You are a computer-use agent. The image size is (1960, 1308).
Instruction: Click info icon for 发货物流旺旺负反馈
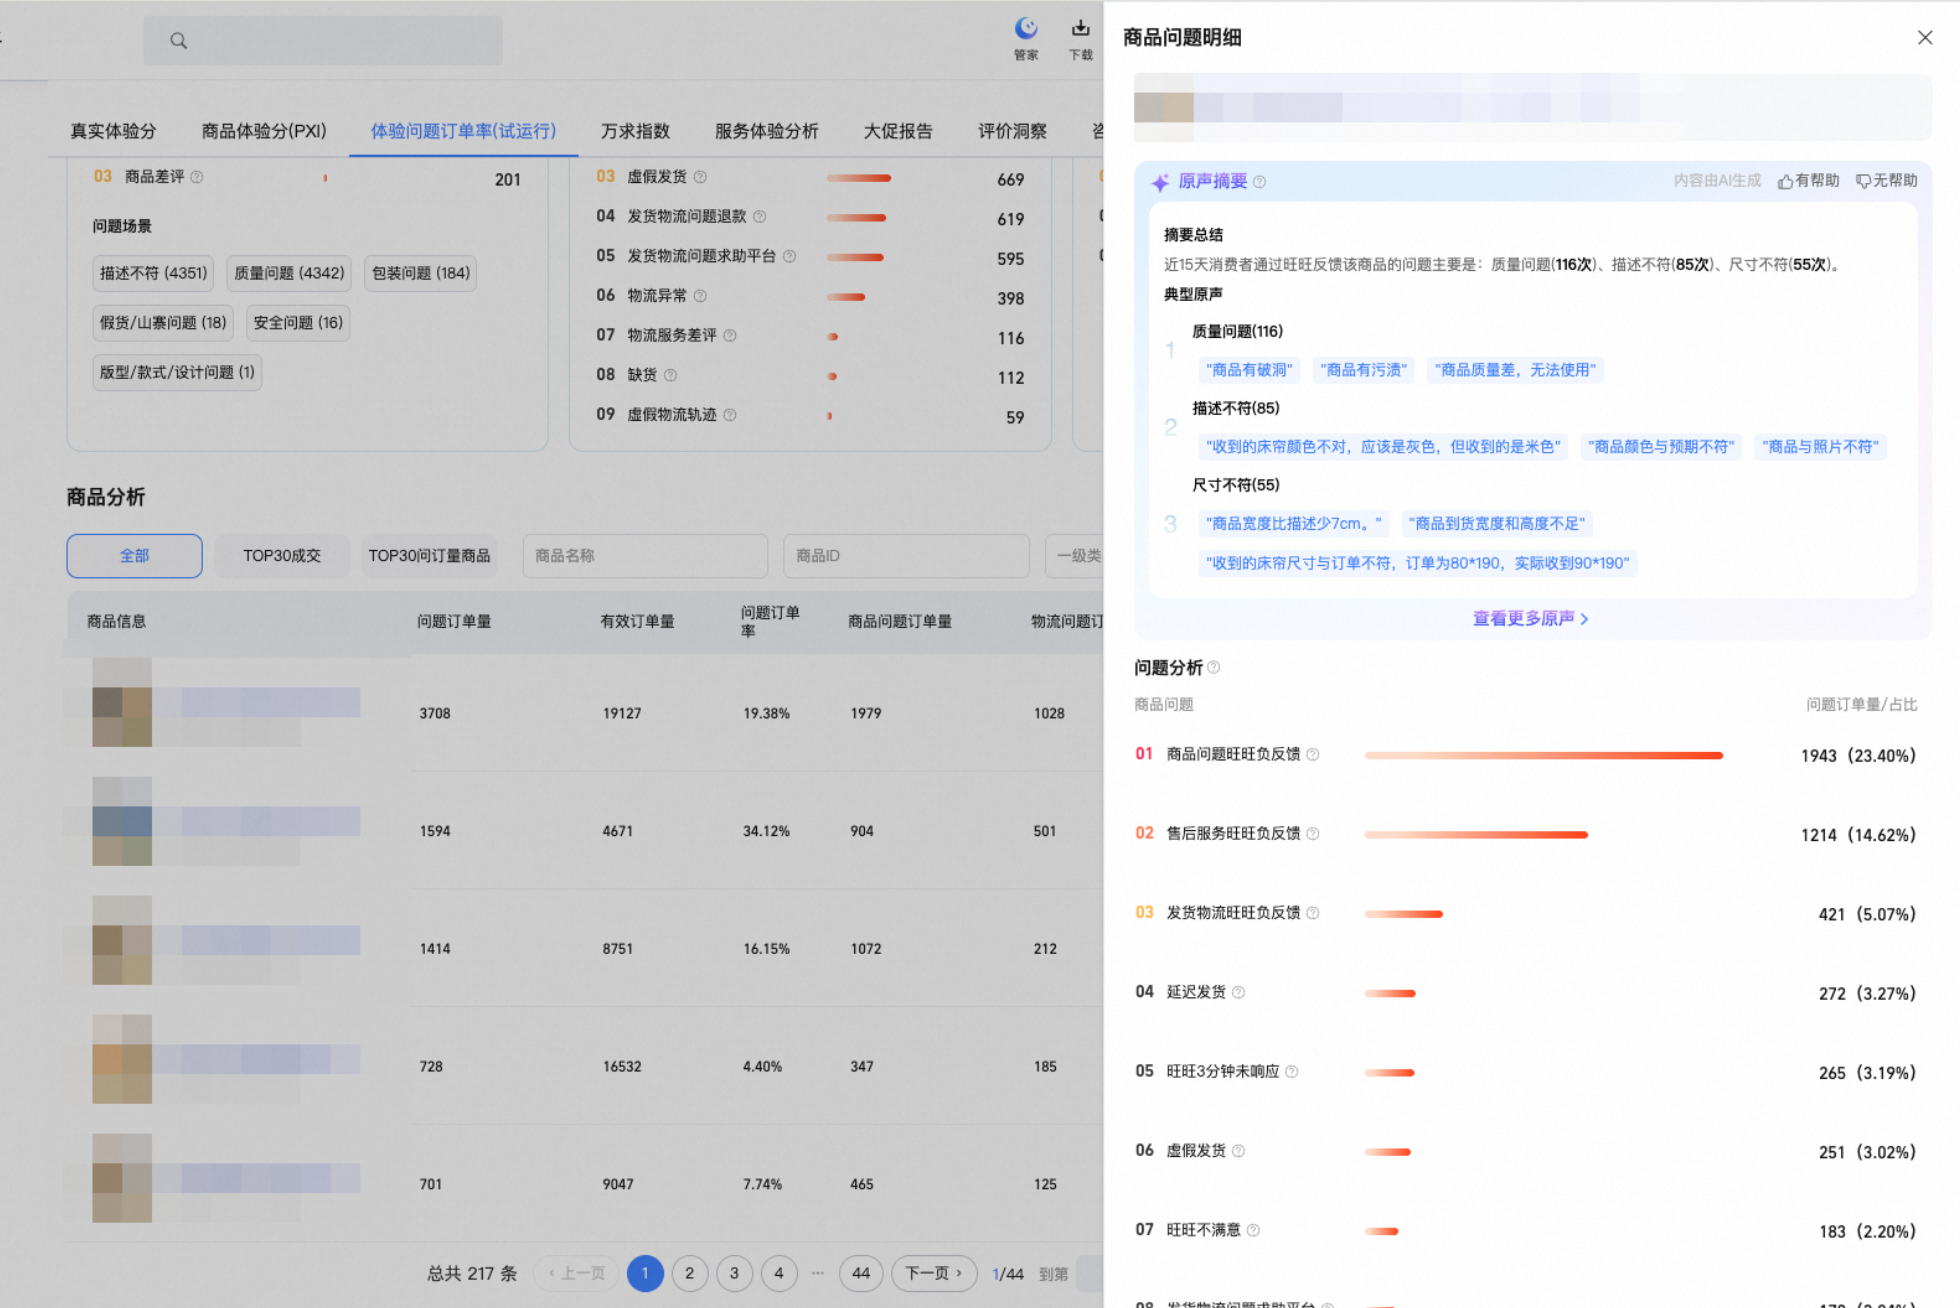[x=1313, y=912]
